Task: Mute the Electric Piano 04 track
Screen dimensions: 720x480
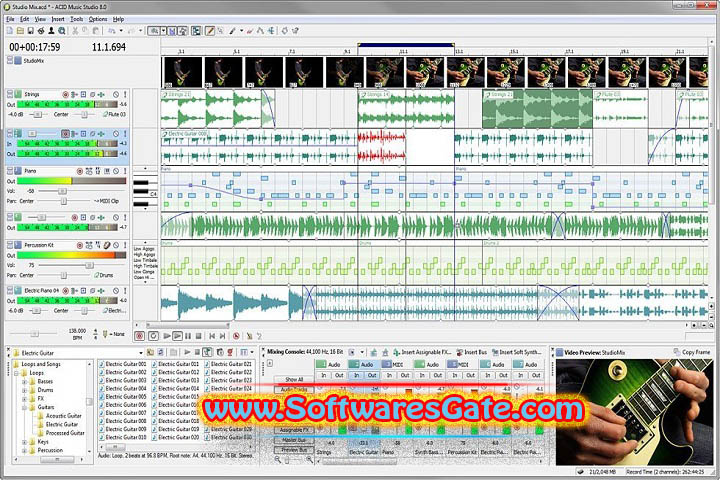Action: click(x=116, y=291)
